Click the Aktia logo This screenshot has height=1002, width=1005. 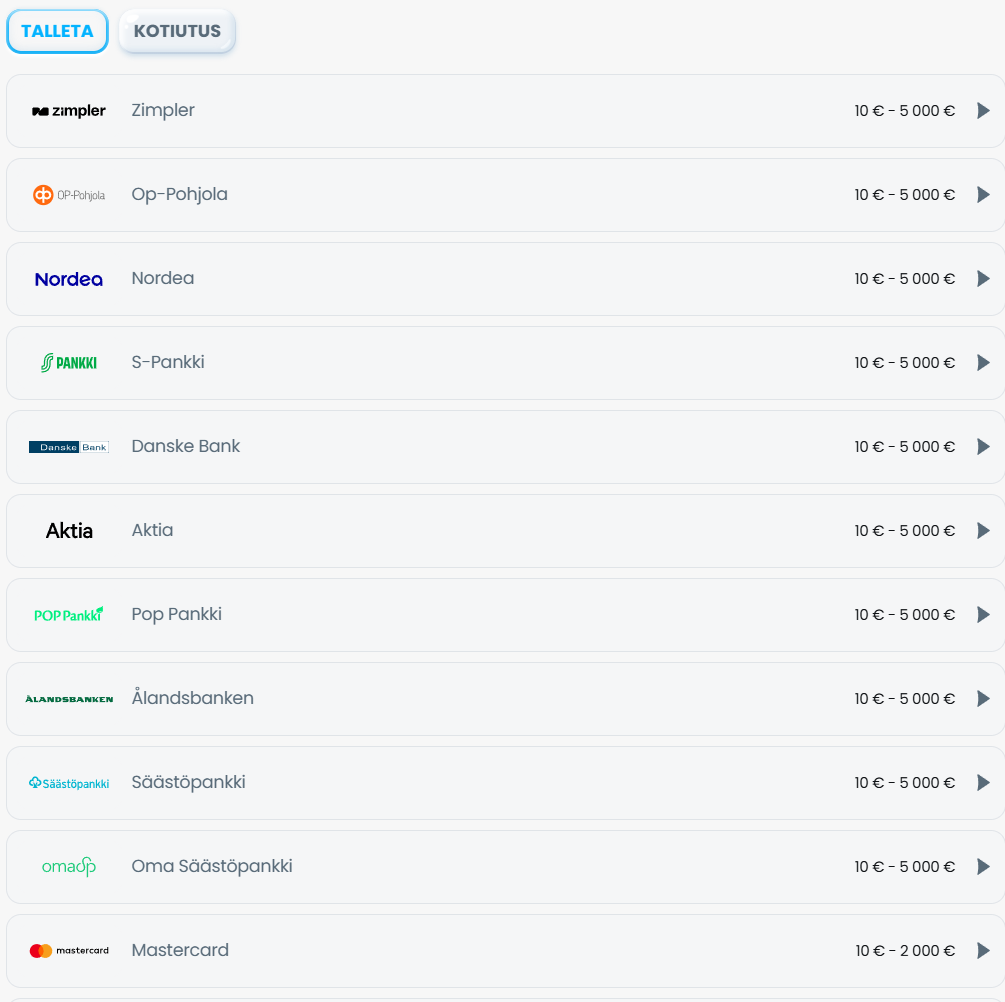tap(69, 531)
